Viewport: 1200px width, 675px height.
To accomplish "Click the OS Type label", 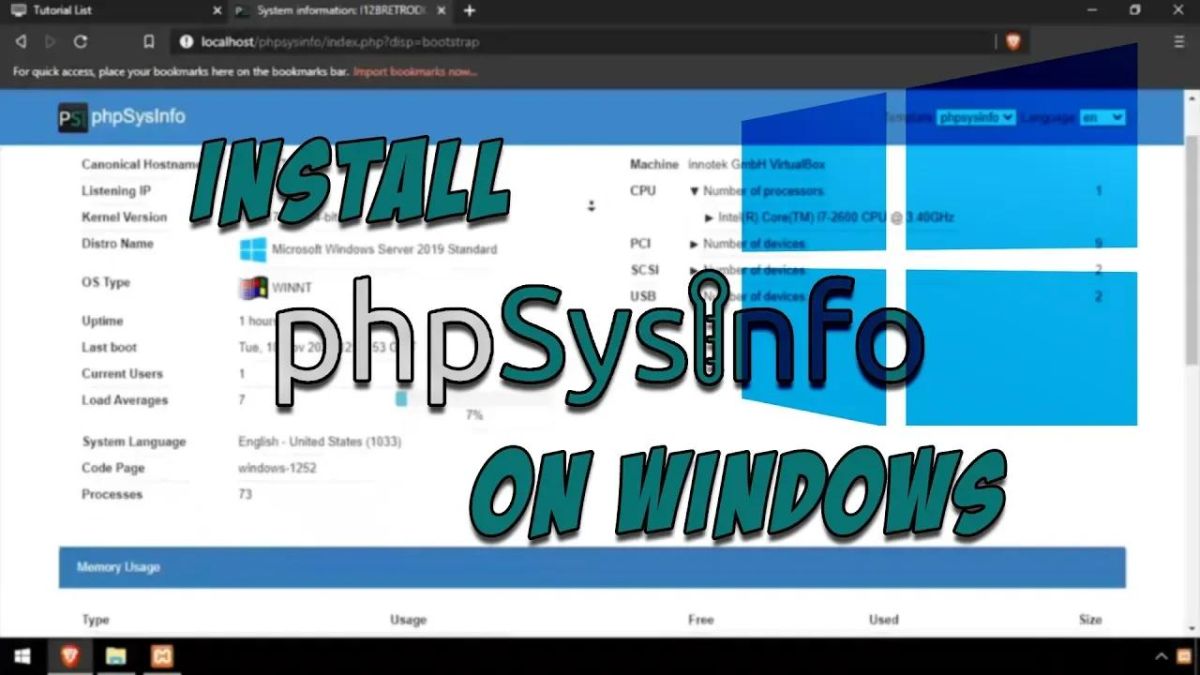I will (x=106, y=282).
